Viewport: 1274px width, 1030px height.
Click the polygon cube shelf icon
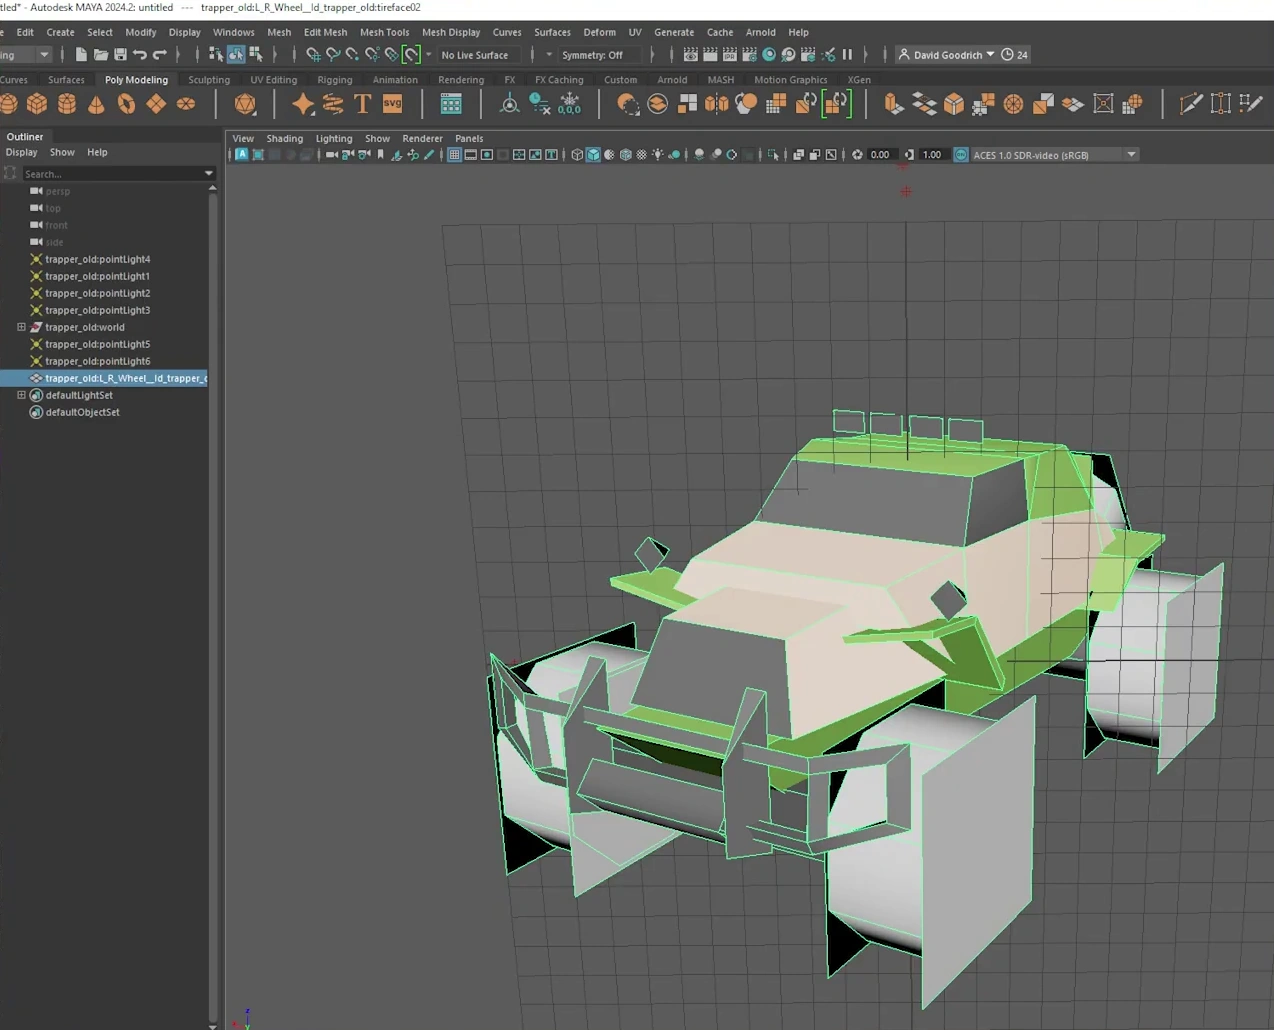pos(37,104)
